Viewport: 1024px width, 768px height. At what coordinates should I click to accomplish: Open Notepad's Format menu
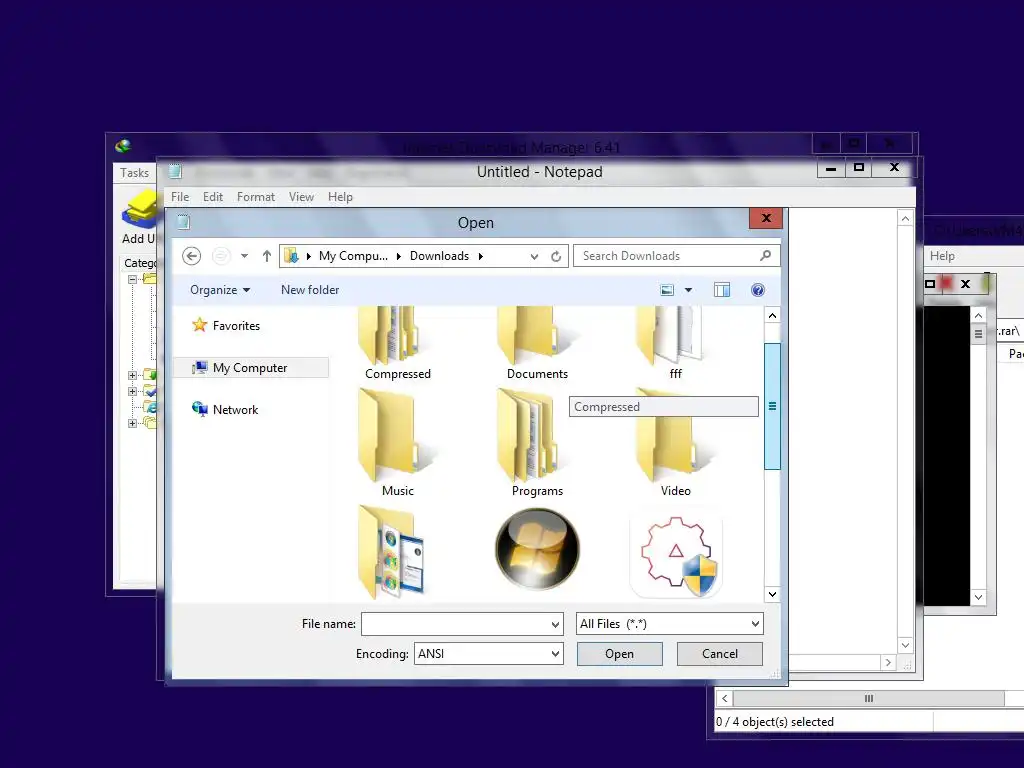coord(256,197)
